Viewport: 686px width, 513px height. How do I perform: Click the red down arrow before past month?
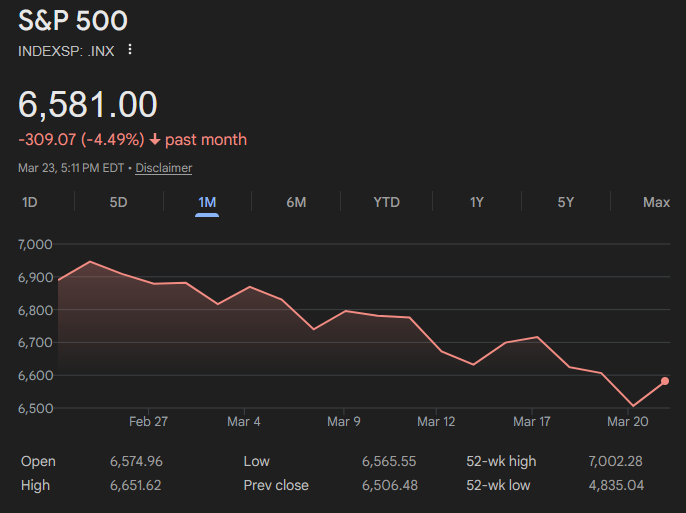point(155,140)
